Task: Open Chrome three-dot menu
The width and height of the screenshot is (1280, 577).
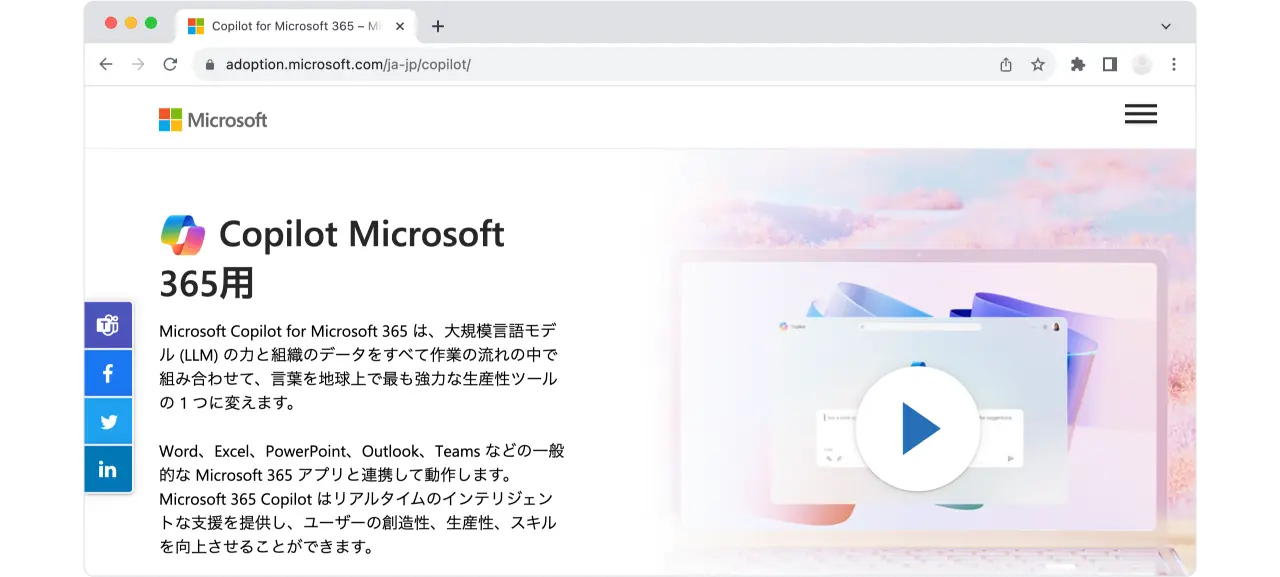Action: click(1174, 64)
